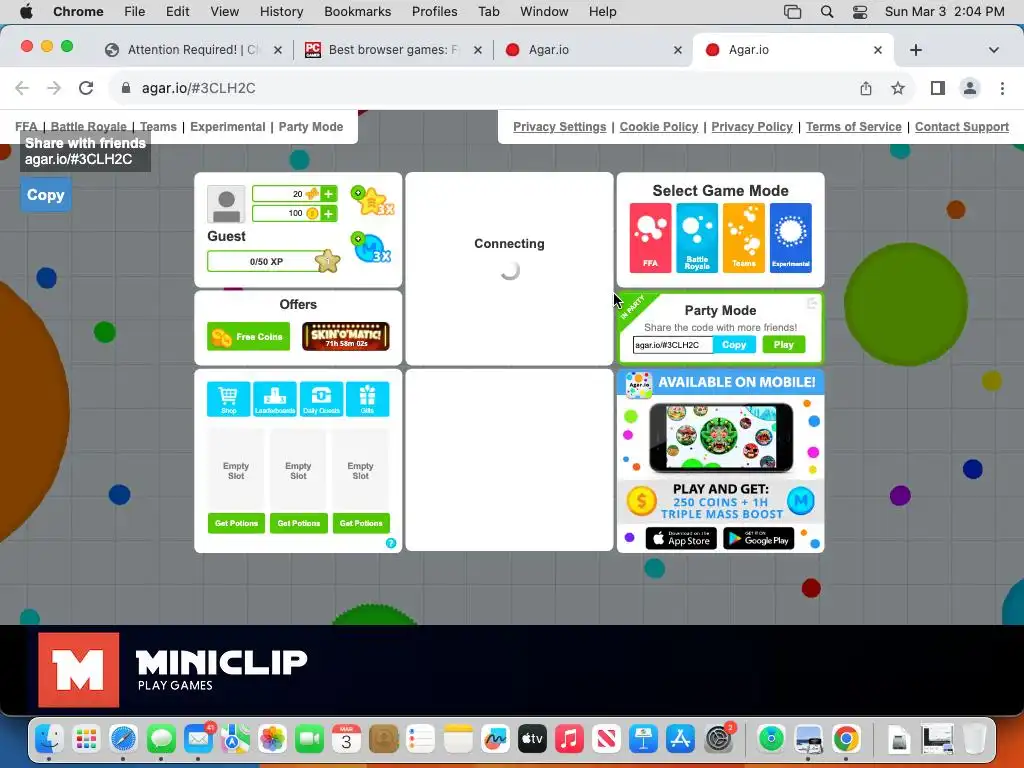Open the Terms of Service link
The image size is (1024, 768).
click(x=854, y=127)
